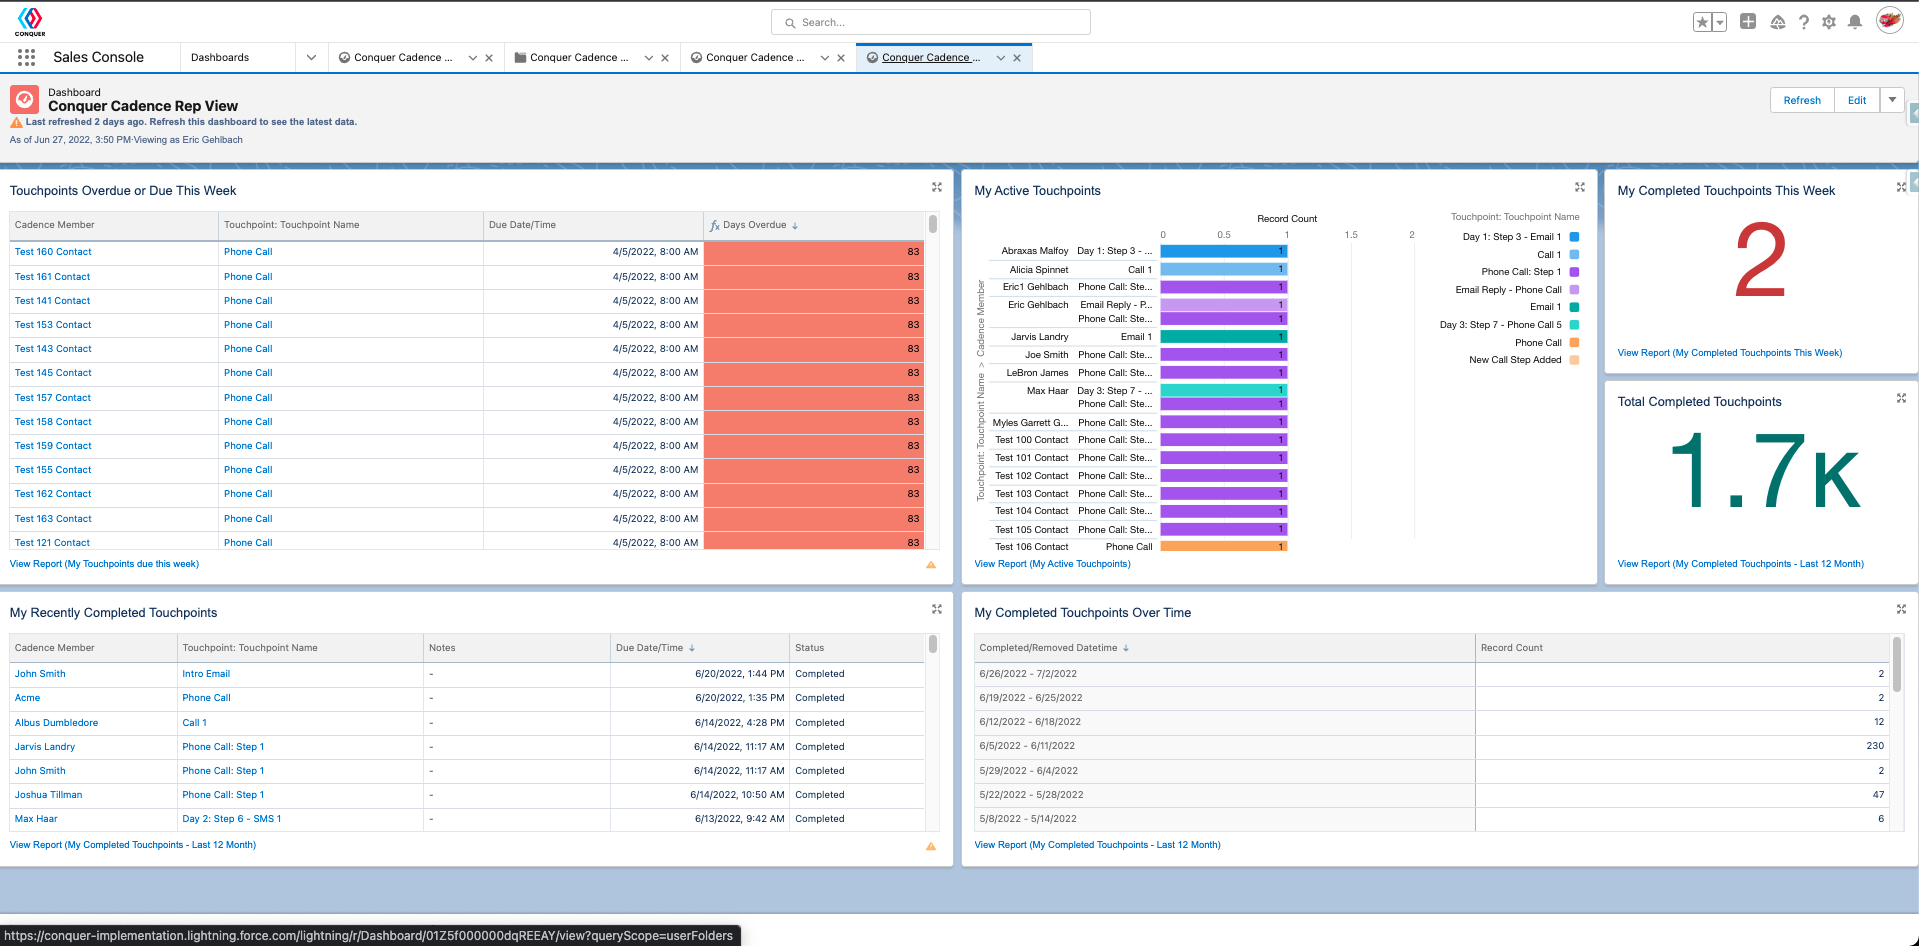Select the Dashboards navigation item

pos(220,58)
